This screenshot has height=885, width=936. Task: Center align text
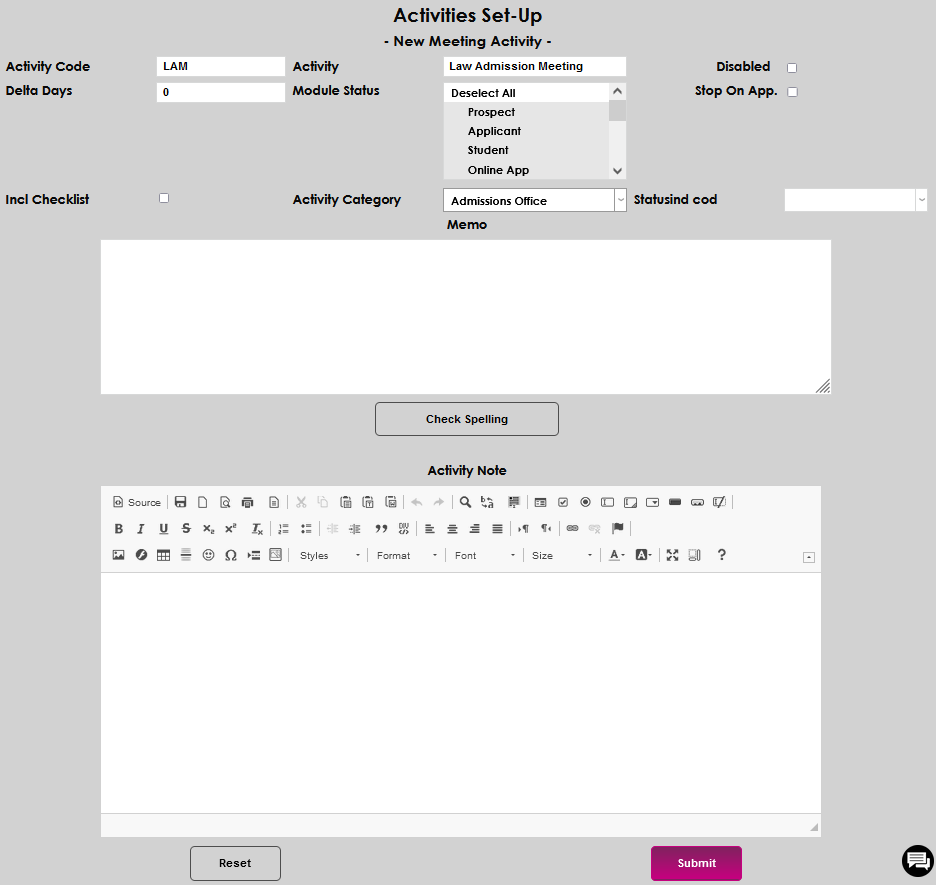[x=452, y=529]
